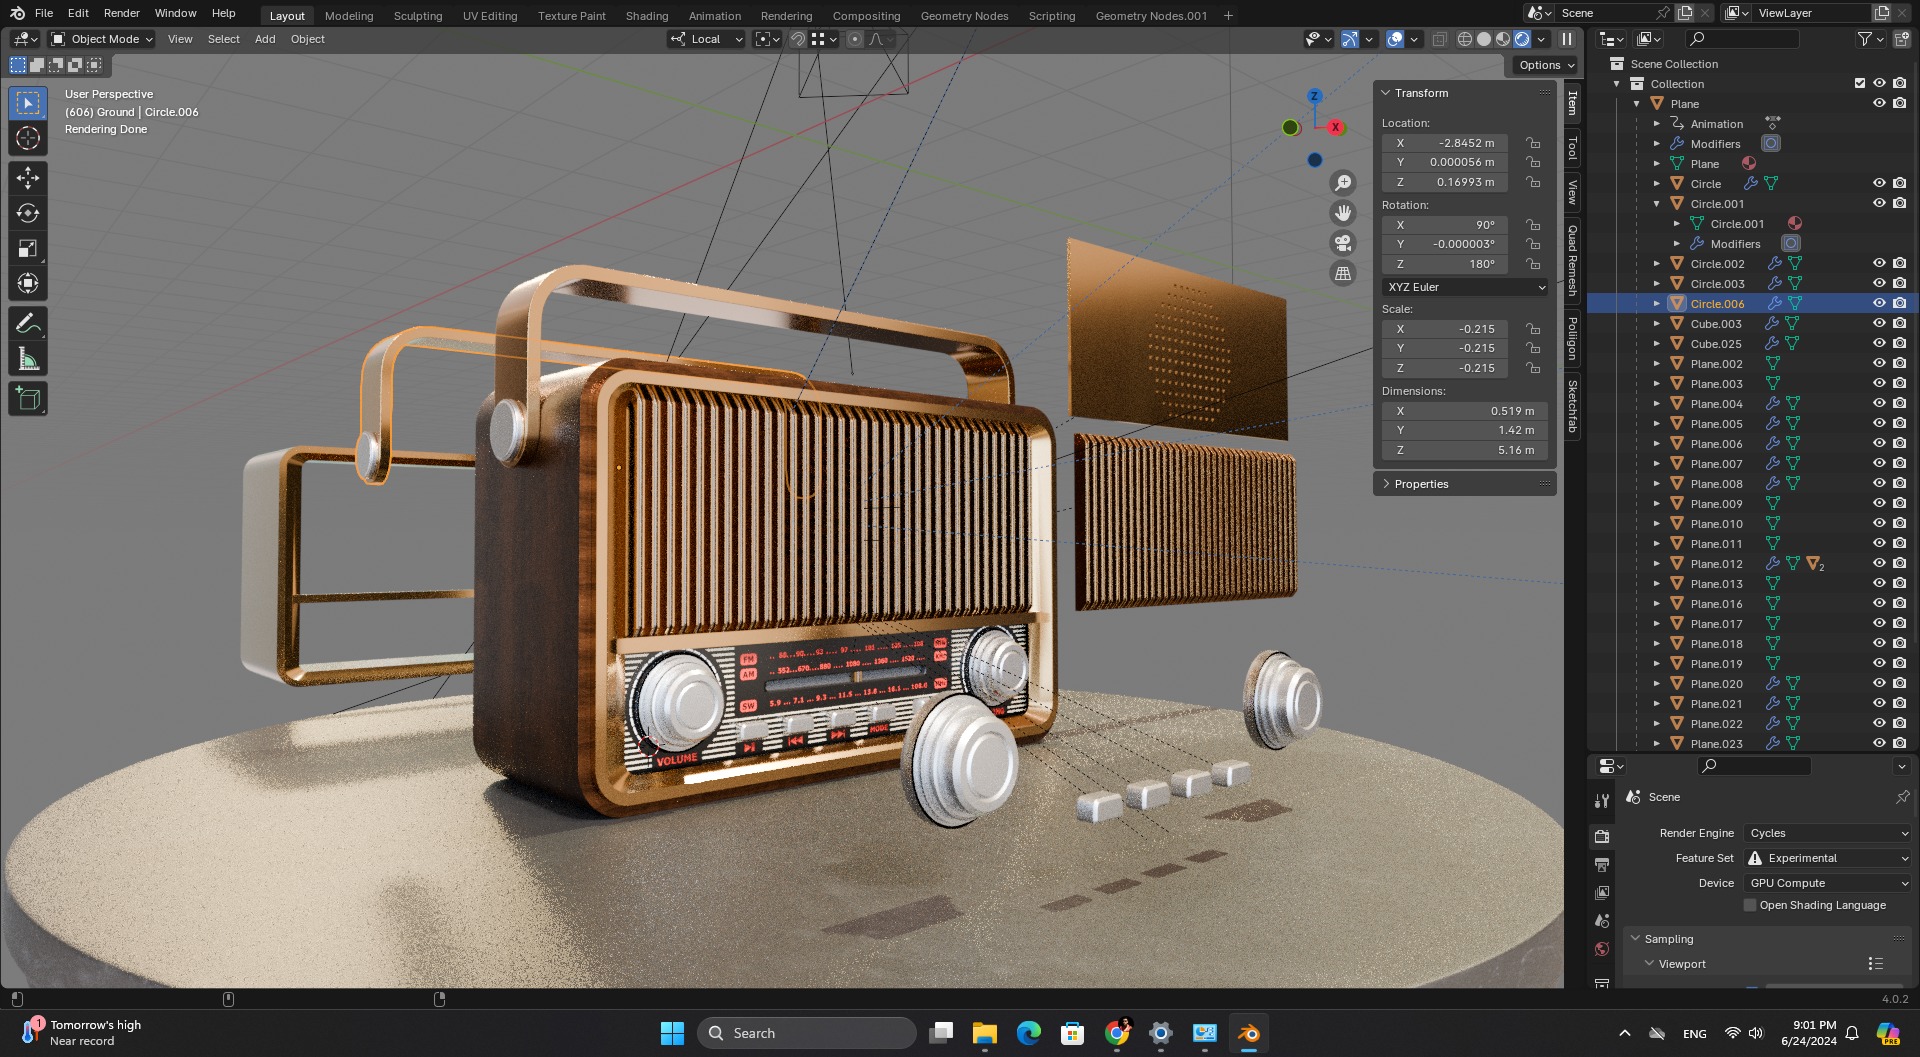Select the Transform tool
Viewport: 1920px width, 1057px height.
tap(28, 283)
